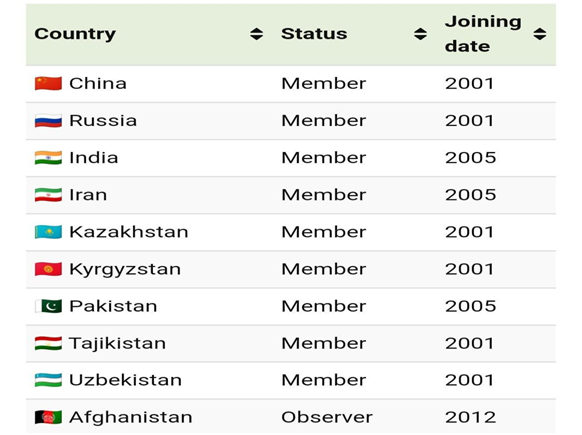This screenshot has width=582, height=435.
Task: Sort by Joining date column arrows
Action: point(540,34)
